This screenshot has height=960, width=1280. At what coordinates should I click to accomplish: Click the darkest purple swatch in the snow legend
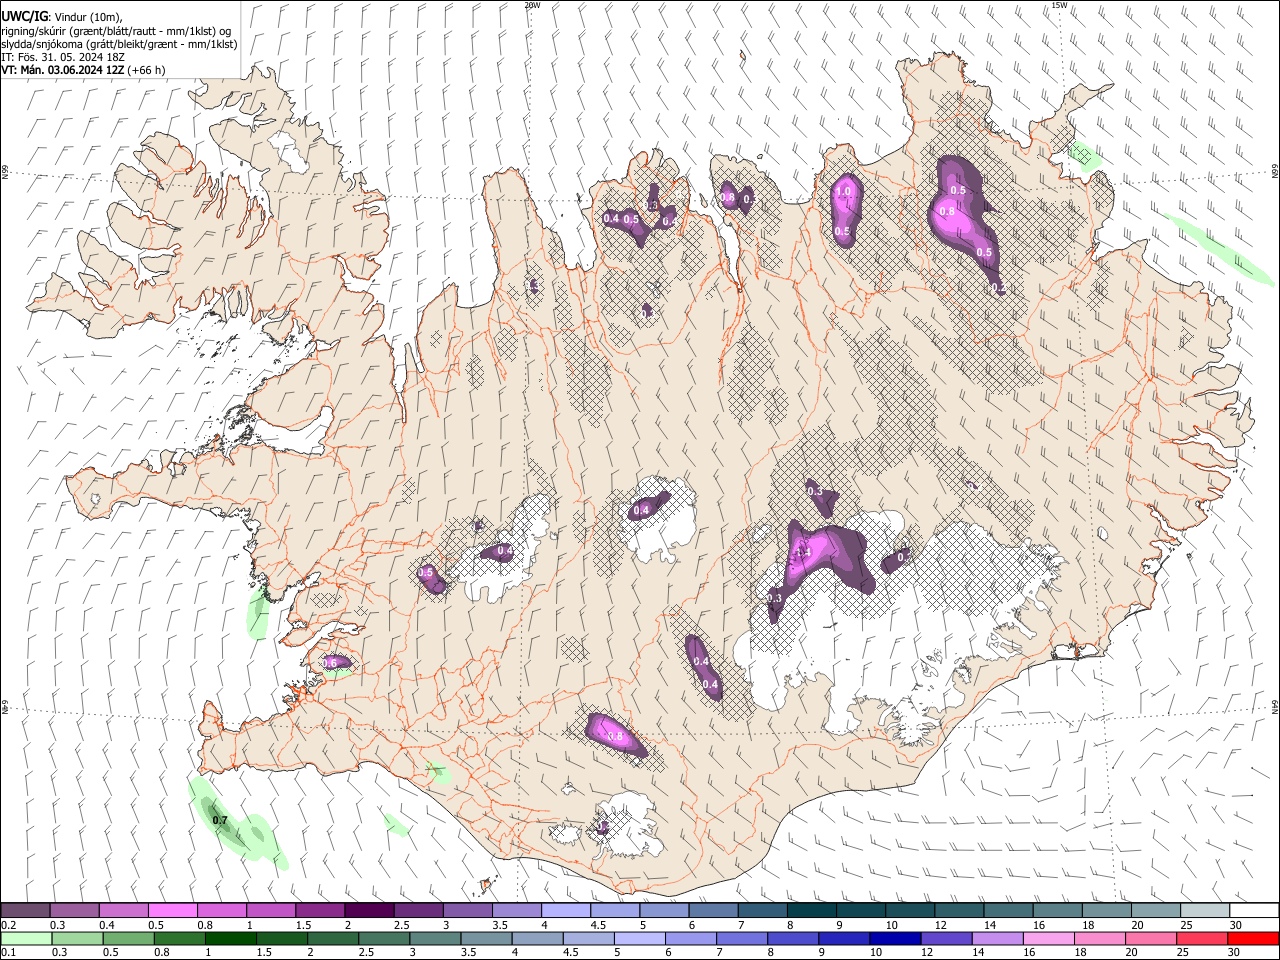369,911
